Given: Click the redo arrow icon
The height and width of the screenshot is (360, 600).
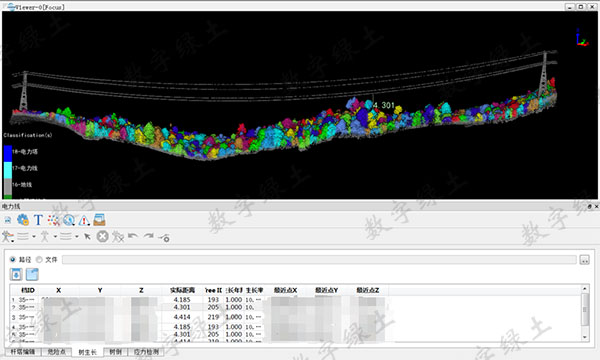Looking at the screenshot, I should (149, 237).
